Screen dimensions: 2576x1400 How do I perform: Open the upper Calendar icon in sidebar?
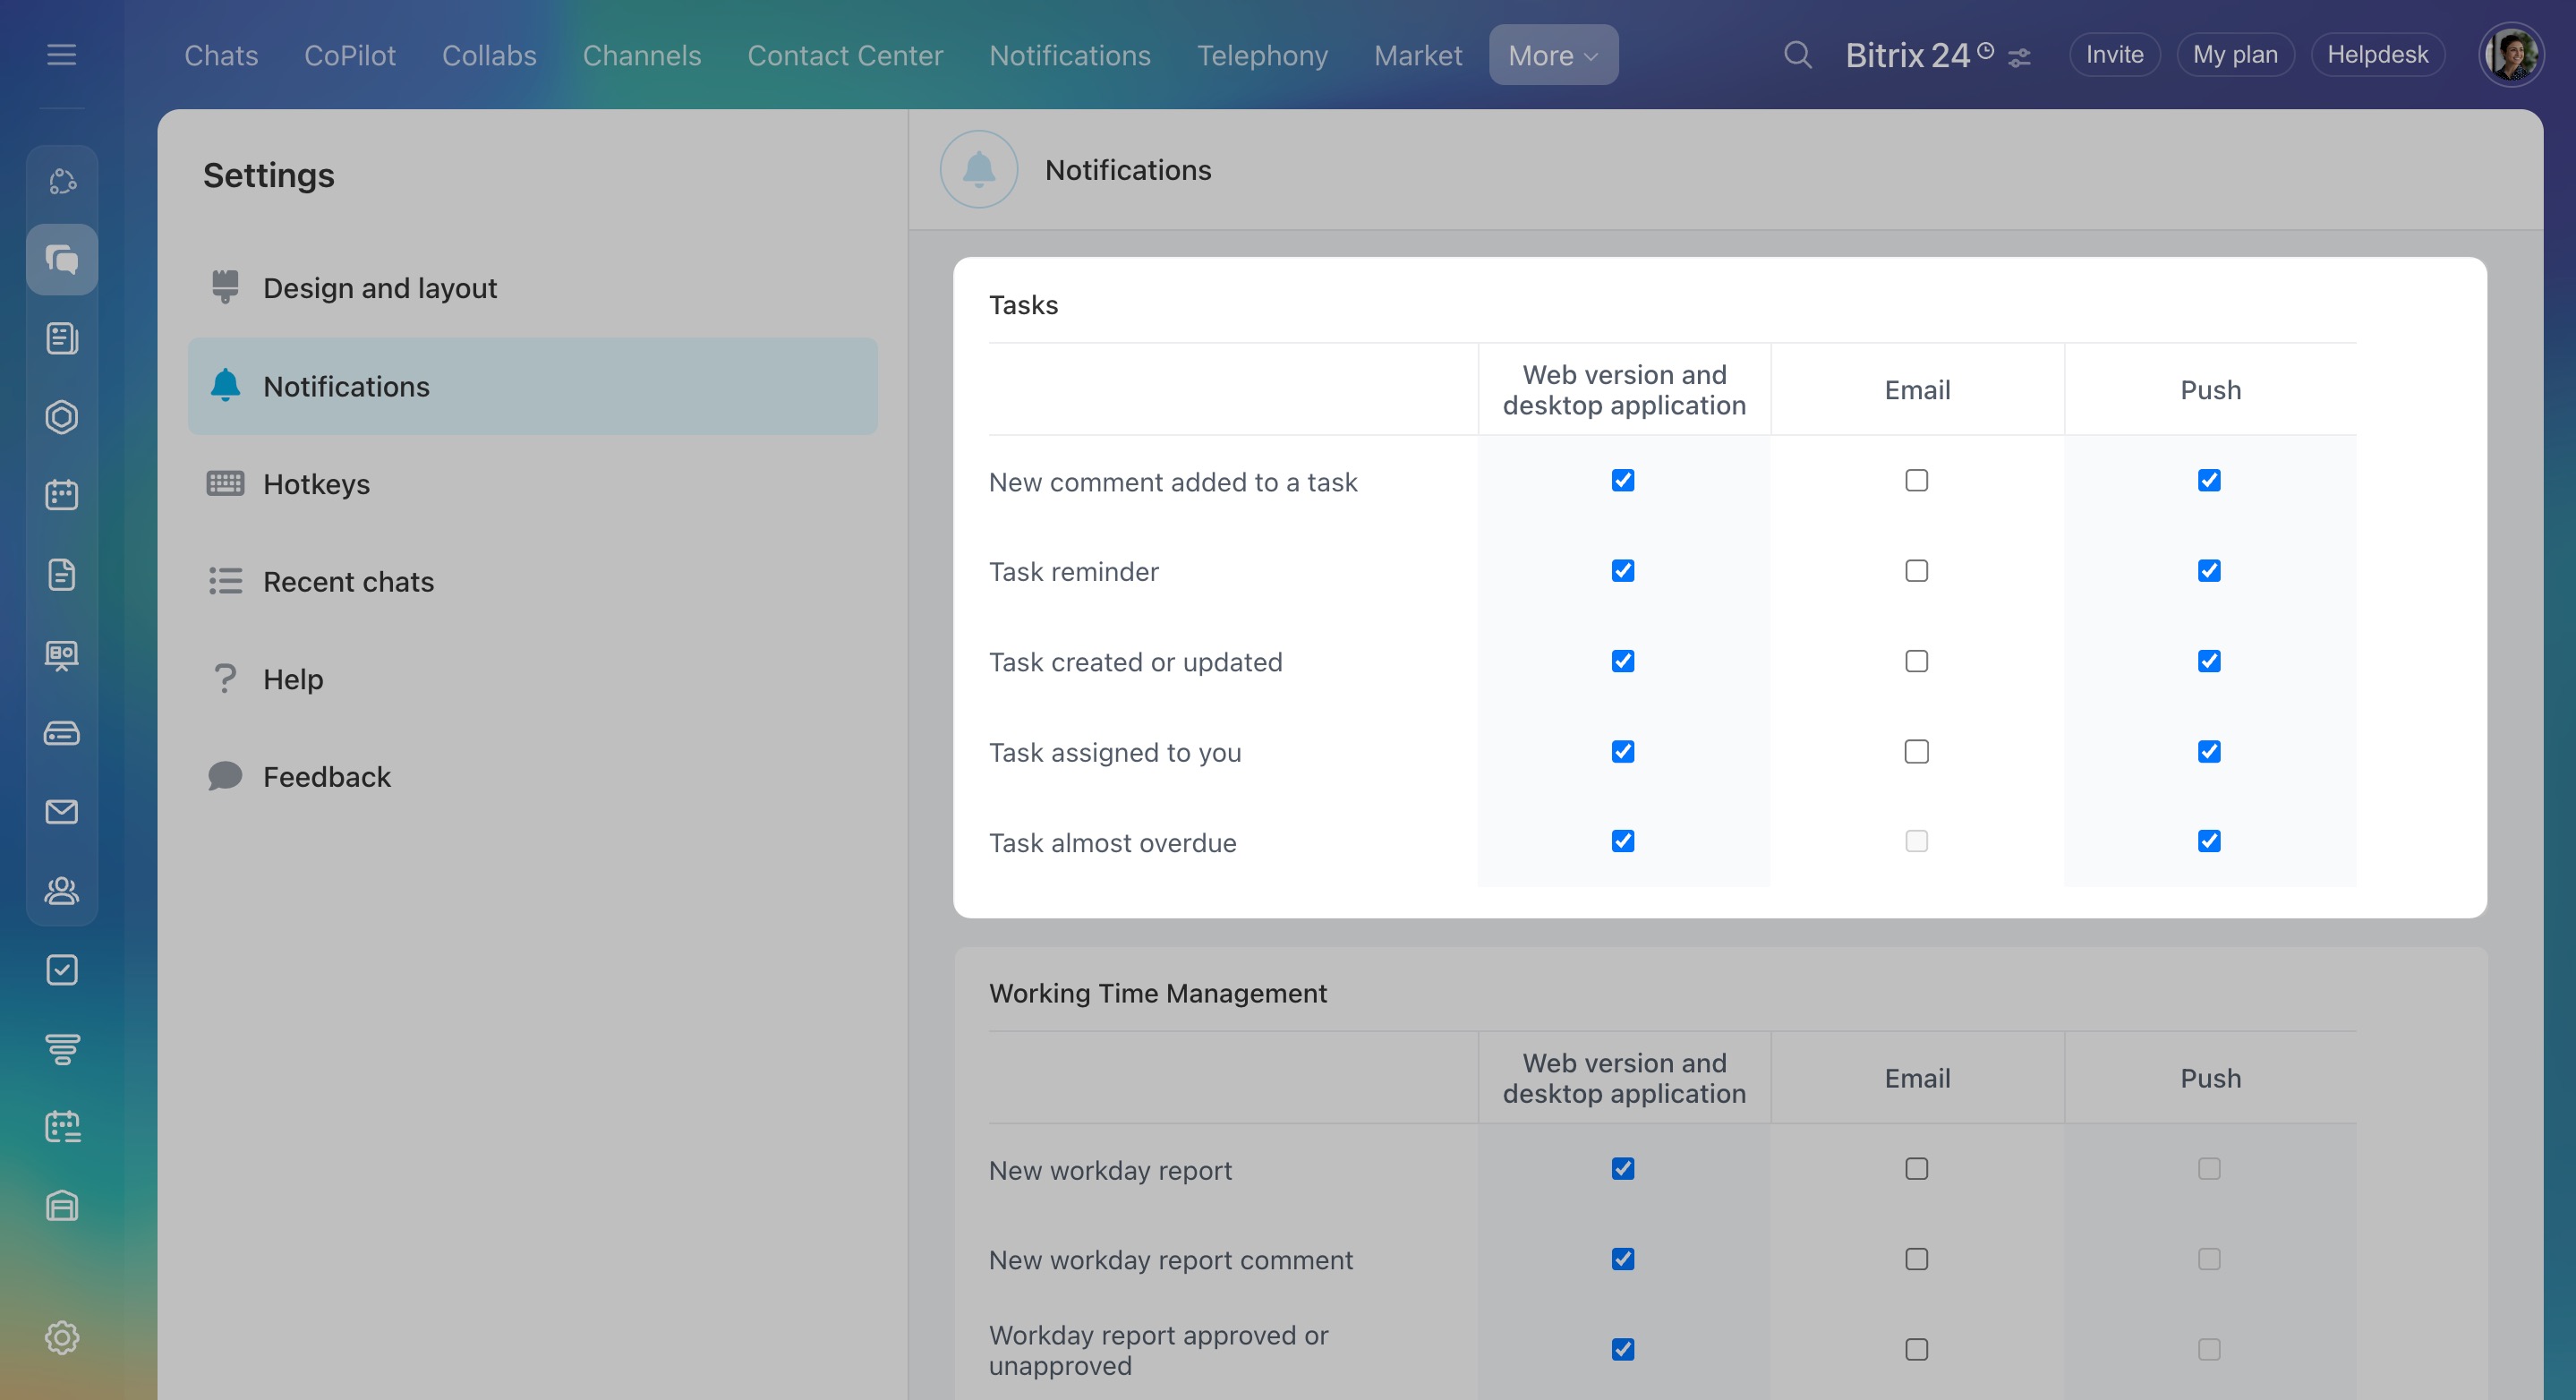click(62, 495)
